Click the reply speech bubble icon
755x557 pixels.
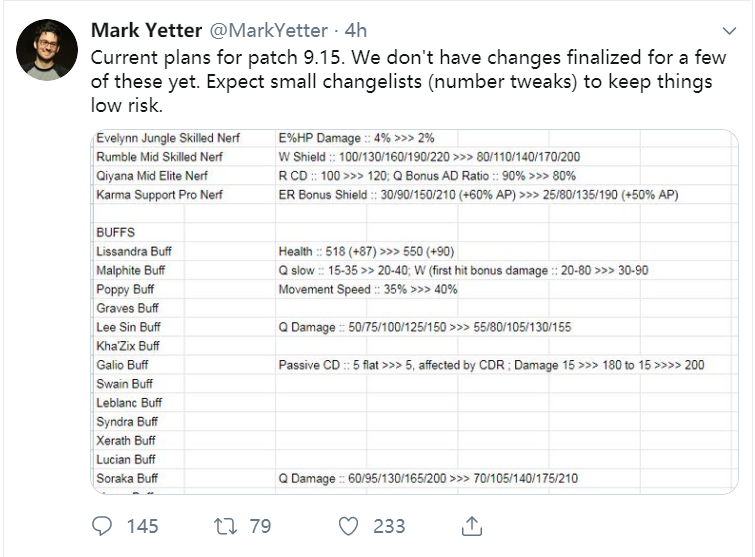click(x=102, y=526)
